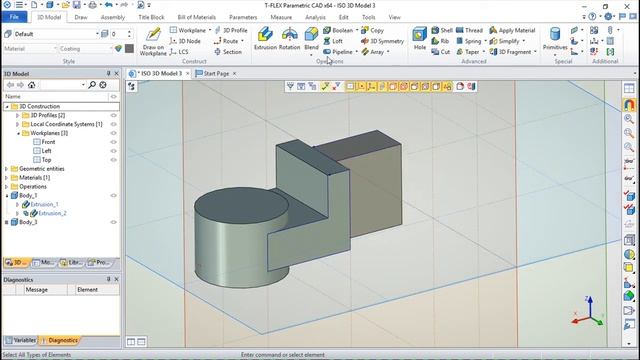Screen dimensions: 640x360
Task: Click the Array tool
Action: coord(373,52)
